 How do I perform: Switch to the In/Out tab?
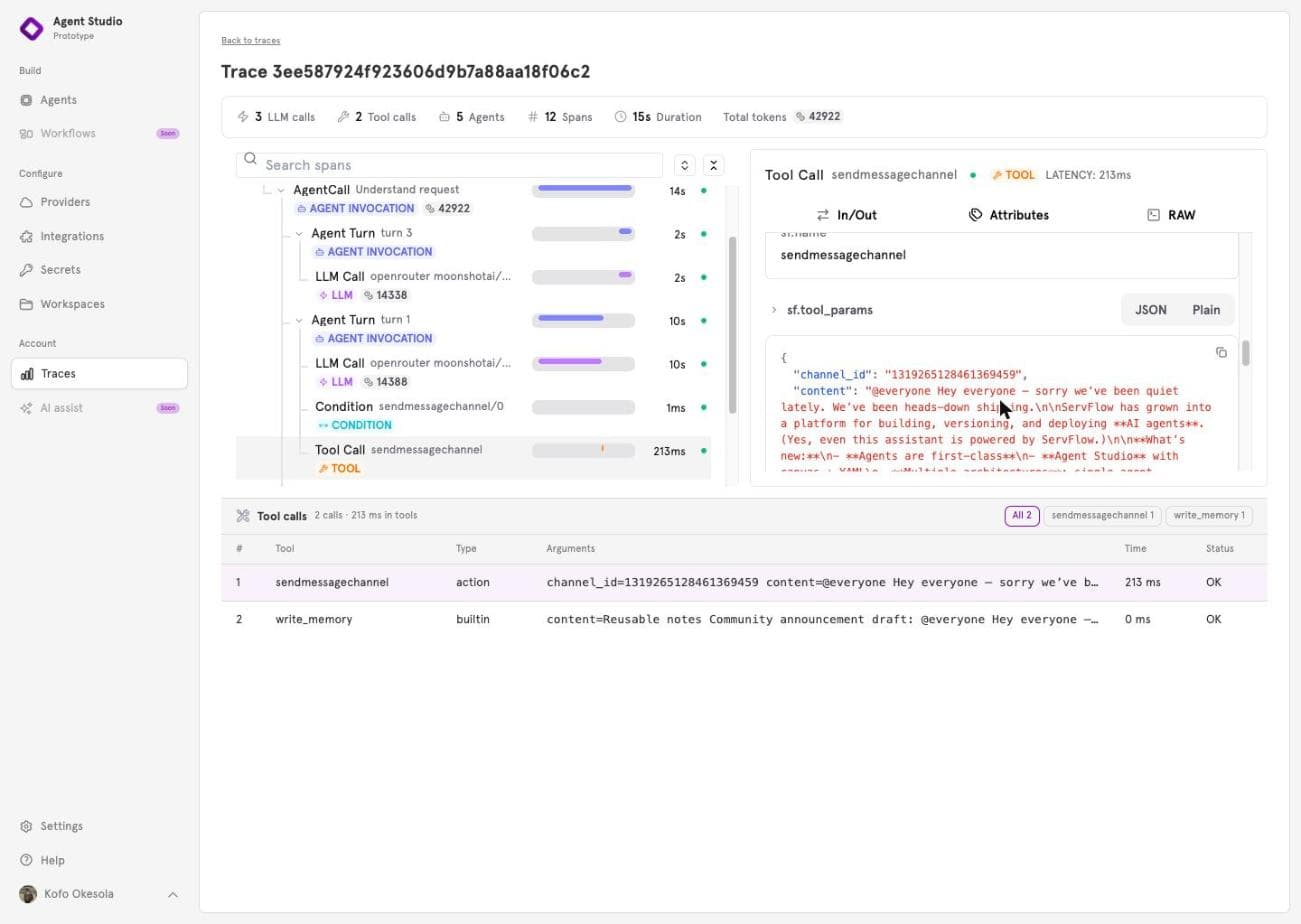point(846,215)
